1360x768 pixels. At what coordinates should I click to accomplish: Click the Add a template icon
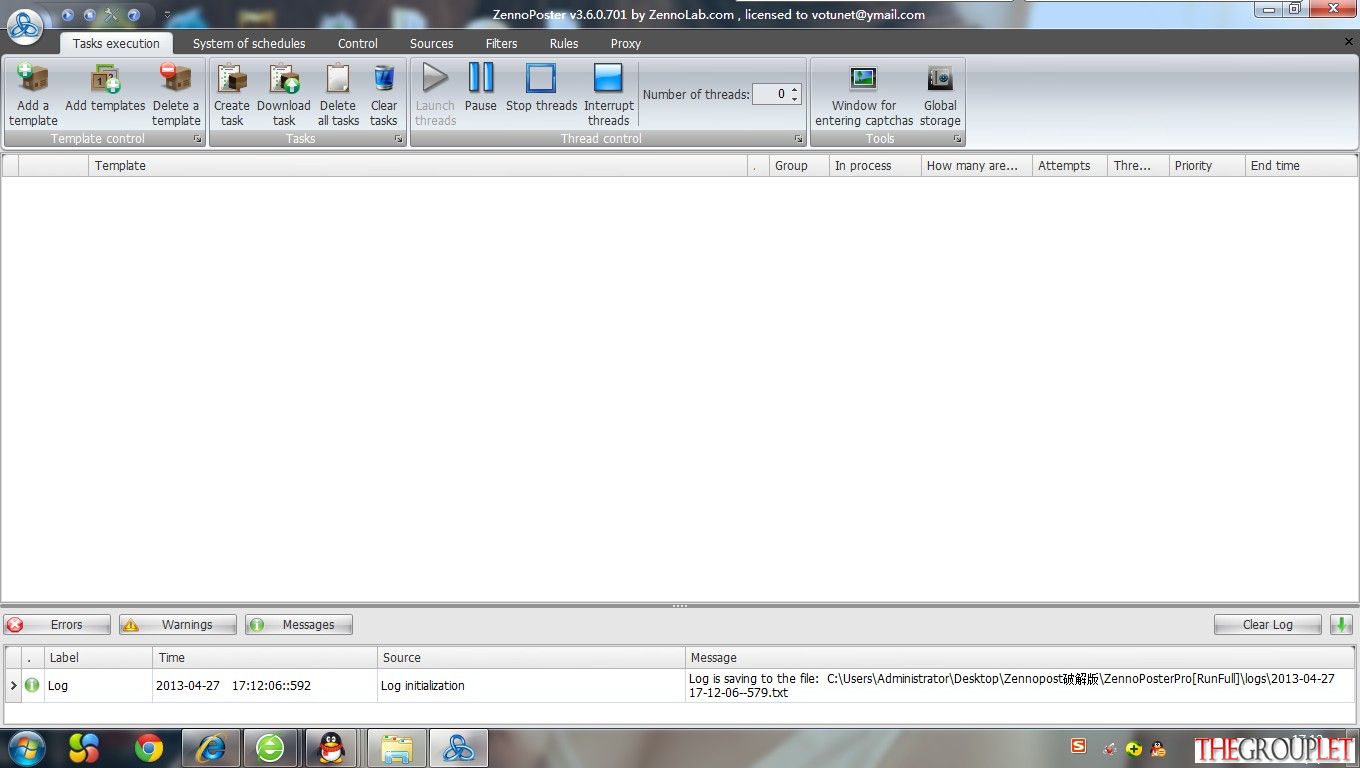point(33,79)
